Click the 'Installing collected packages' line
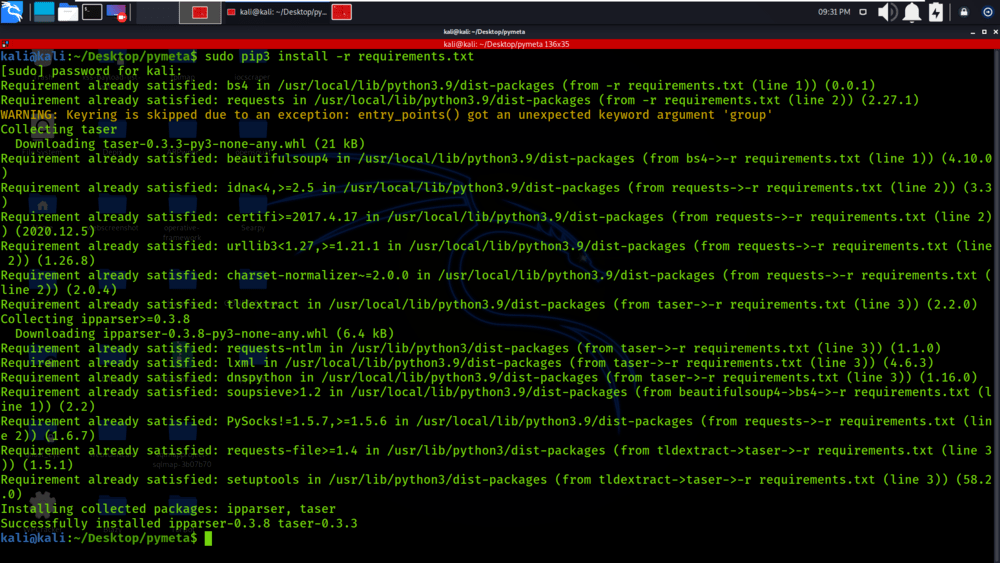The image size is (1000, 563). coord(168,509)
